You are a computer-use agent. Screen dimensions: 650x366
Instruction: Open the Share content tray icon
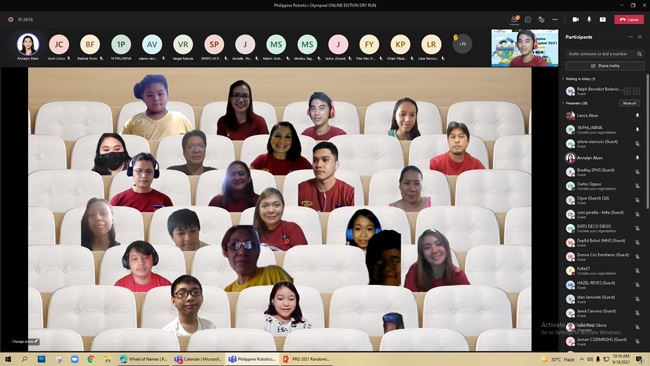tap(602, 19)
